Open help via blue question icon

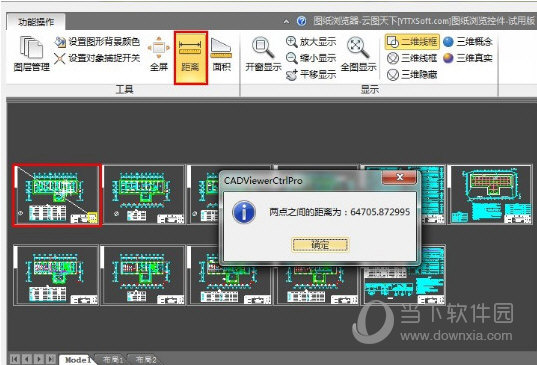point(301,21)
